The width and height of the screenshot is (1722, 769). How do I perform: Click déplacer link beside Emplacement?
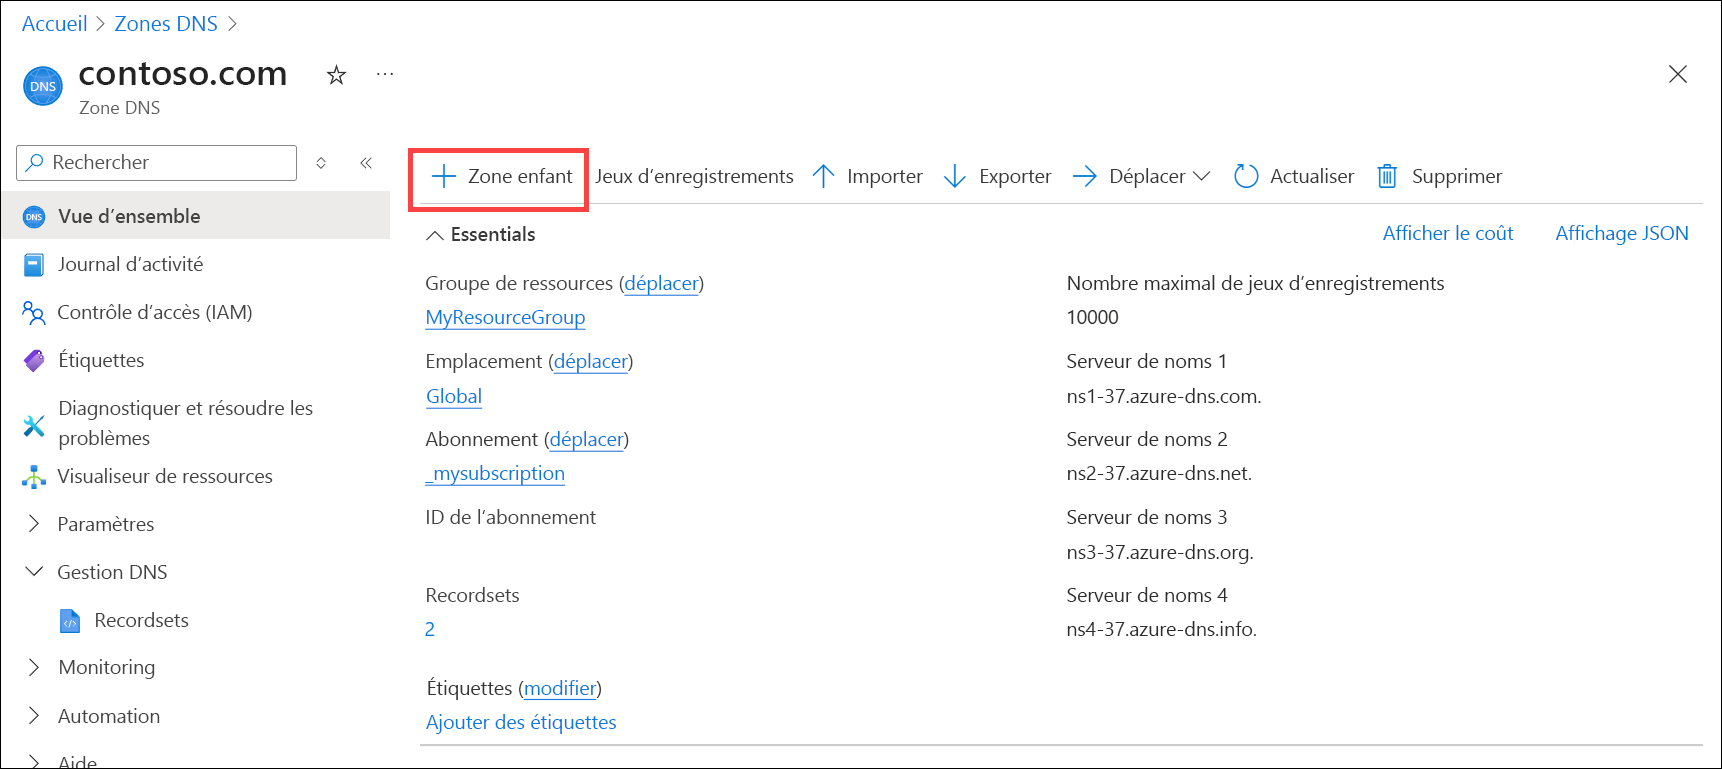pos(591,361)
